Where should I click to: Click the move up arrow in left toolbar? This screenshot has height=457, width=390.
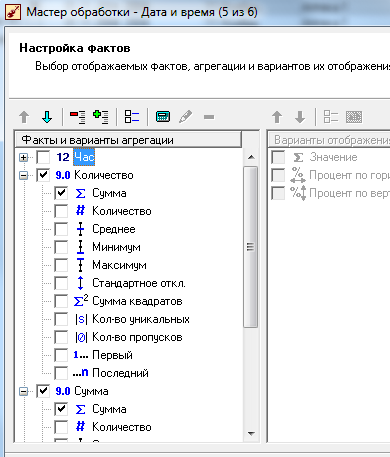24,117
